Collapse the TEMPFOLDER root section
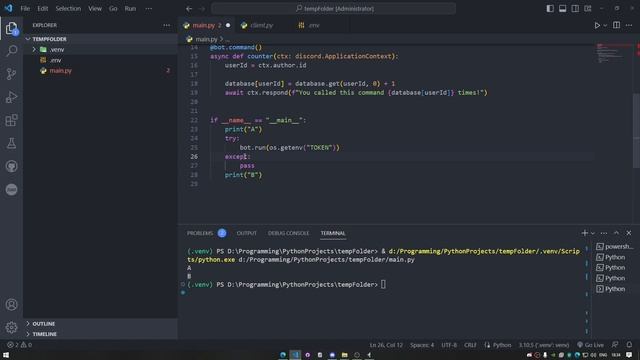Screen dimensions: 640x360 [x=28, y=39]
